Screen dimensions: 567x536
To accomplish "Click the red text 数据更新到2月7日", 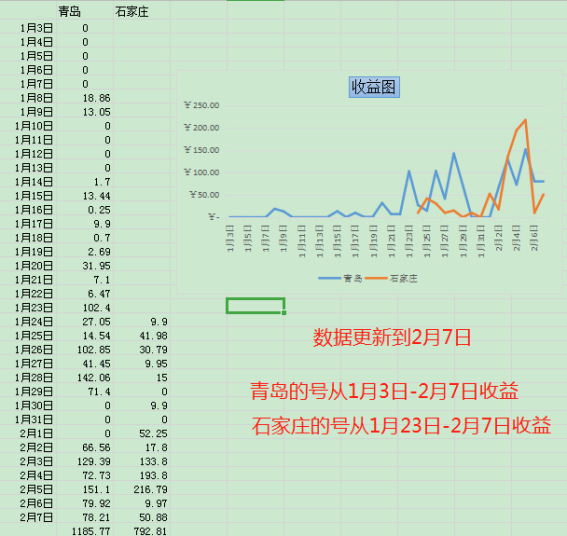I will coord(392,337).
